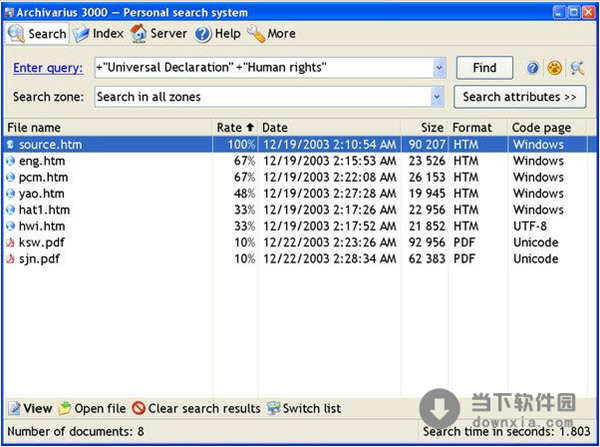Click the Enter query link
600x447 pixels.
[48, 68]
